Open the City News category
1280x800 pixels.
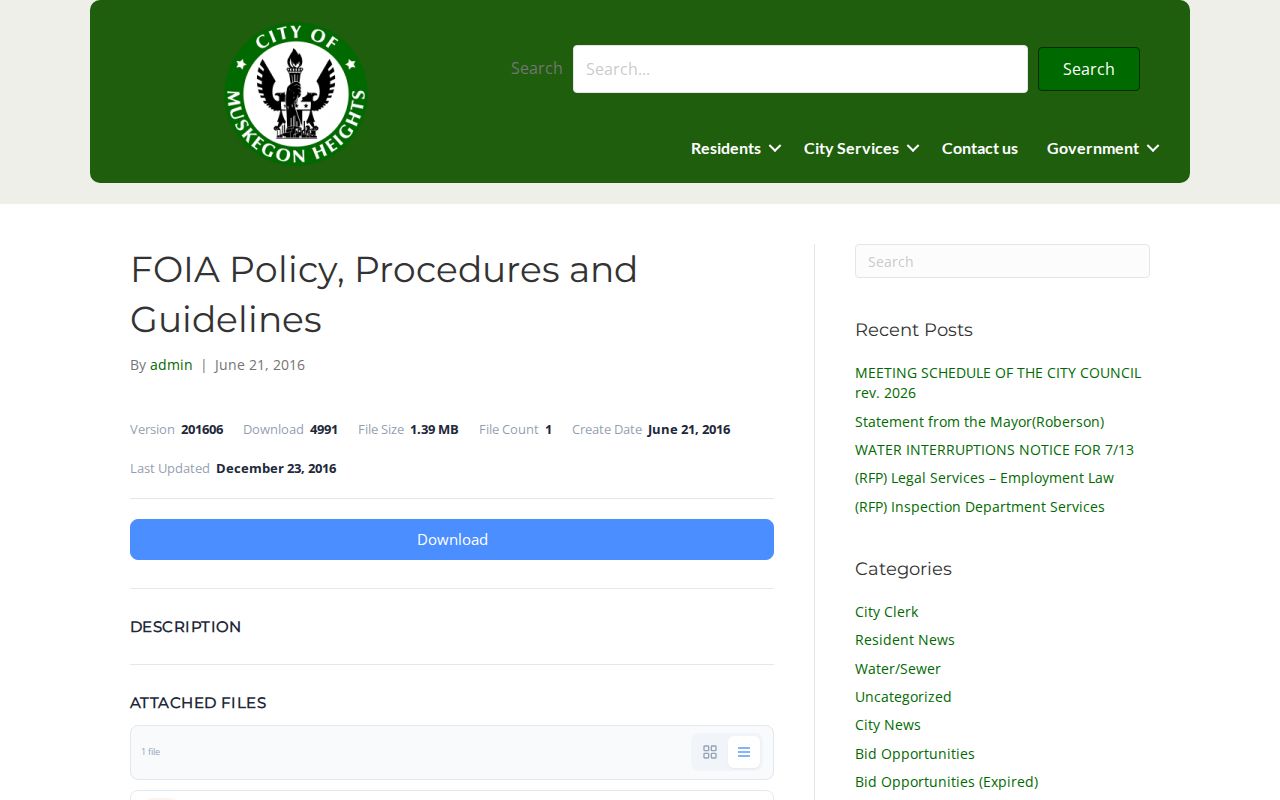coord(888,725)
